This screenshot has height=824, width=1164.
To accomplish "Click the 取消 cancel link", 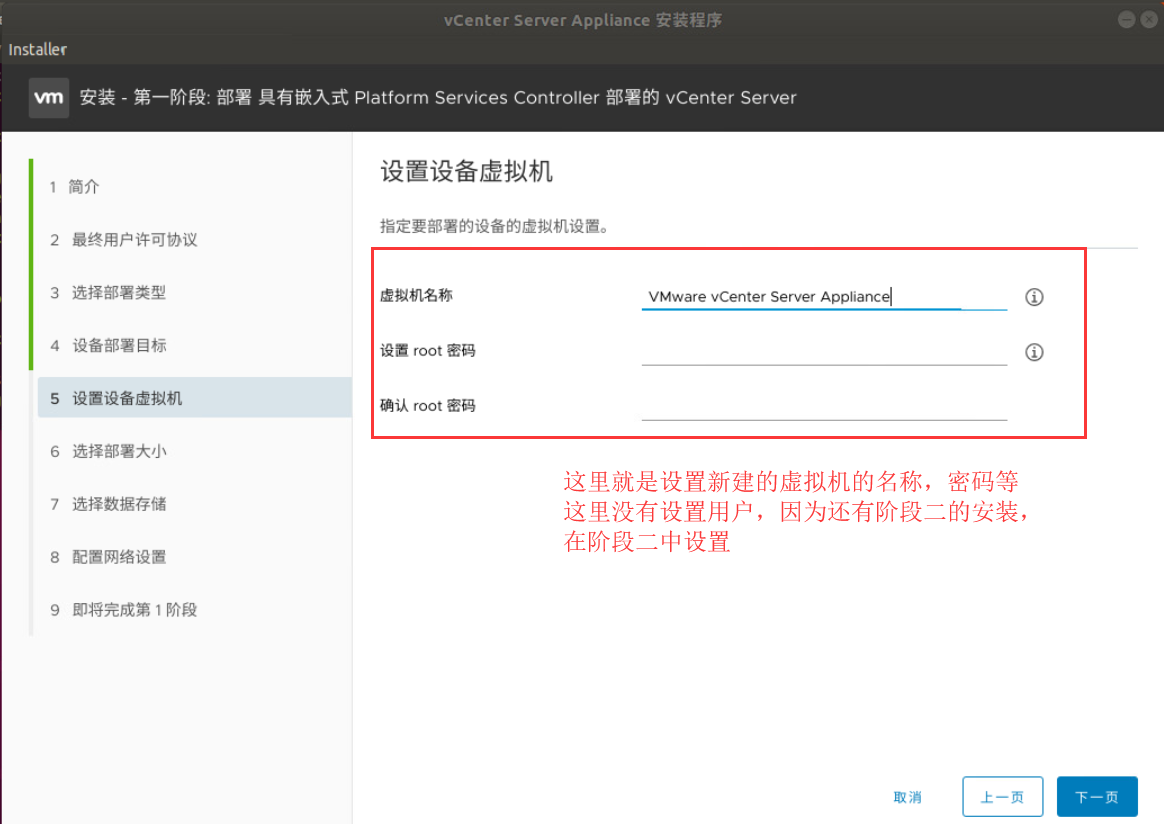I will pyautogui.click(x=908, y=797).
